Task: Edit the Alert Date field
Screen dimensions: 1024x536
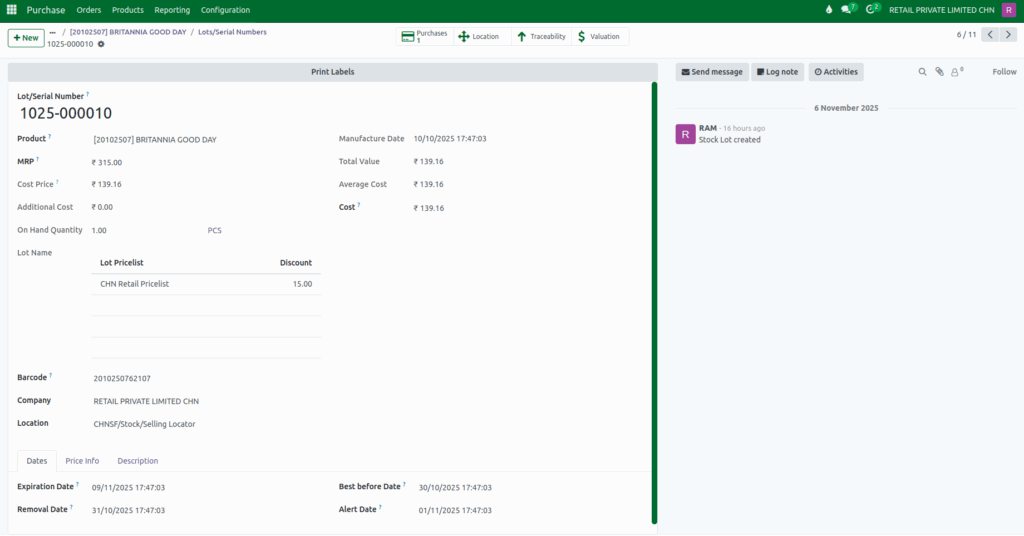Action: 455,511
